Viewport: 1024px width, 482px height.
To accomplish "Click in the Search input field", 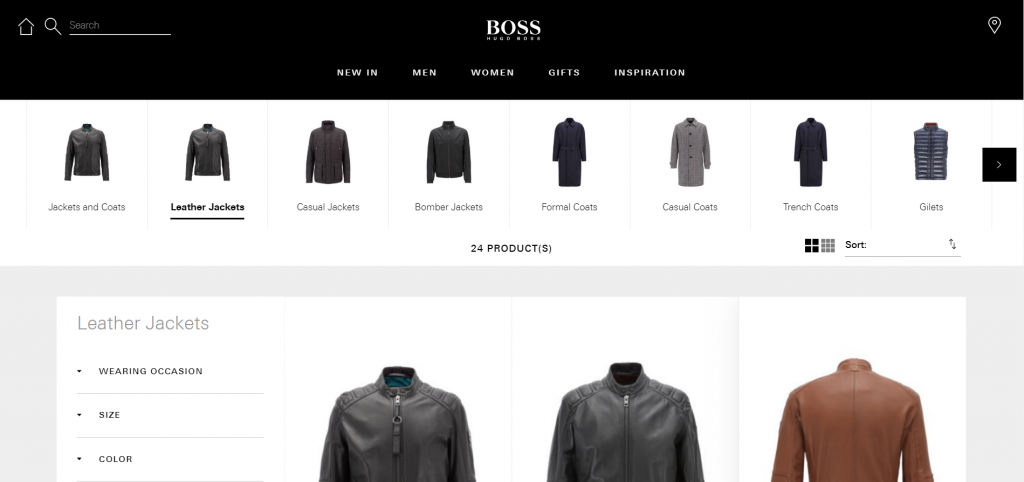I will [x=120, y=25].
